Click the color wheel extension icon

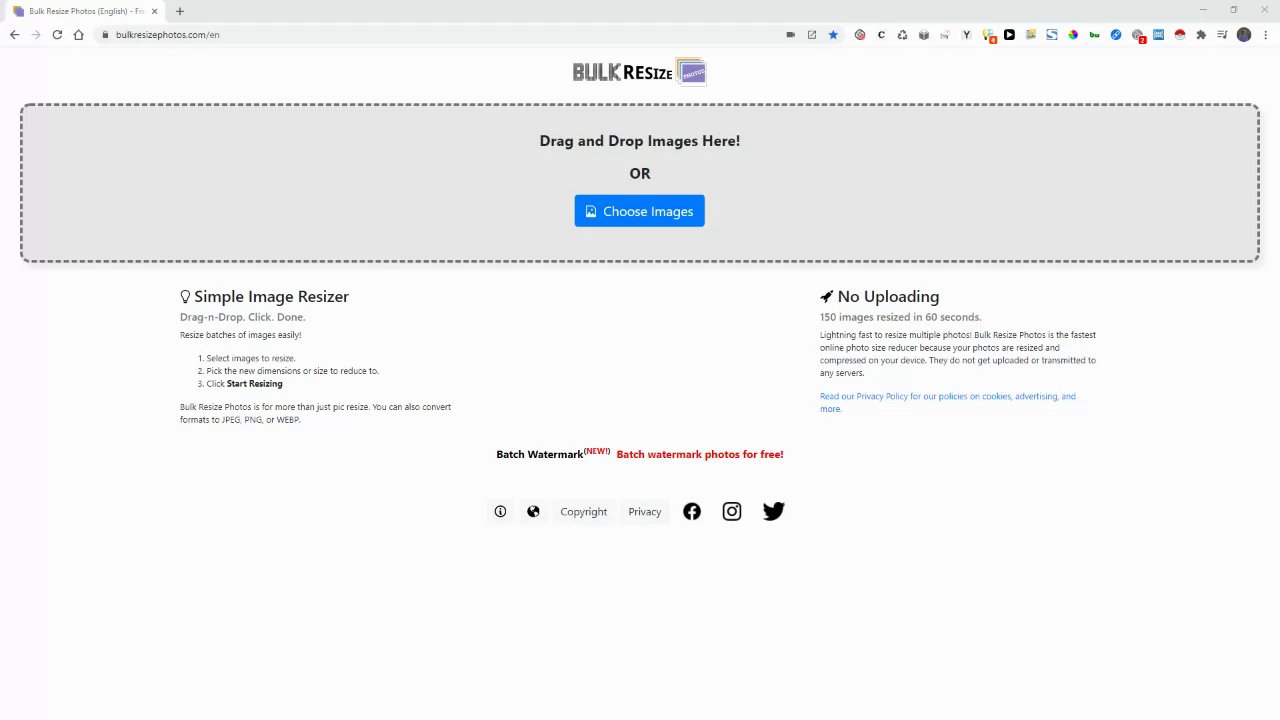[1073, 34]
